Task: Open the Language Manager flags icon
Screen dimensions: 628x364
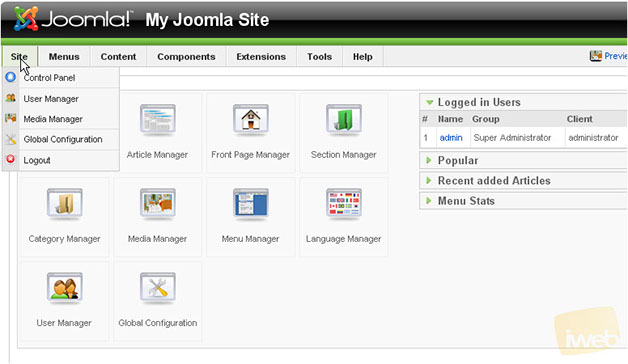Action: pos(344,203)
